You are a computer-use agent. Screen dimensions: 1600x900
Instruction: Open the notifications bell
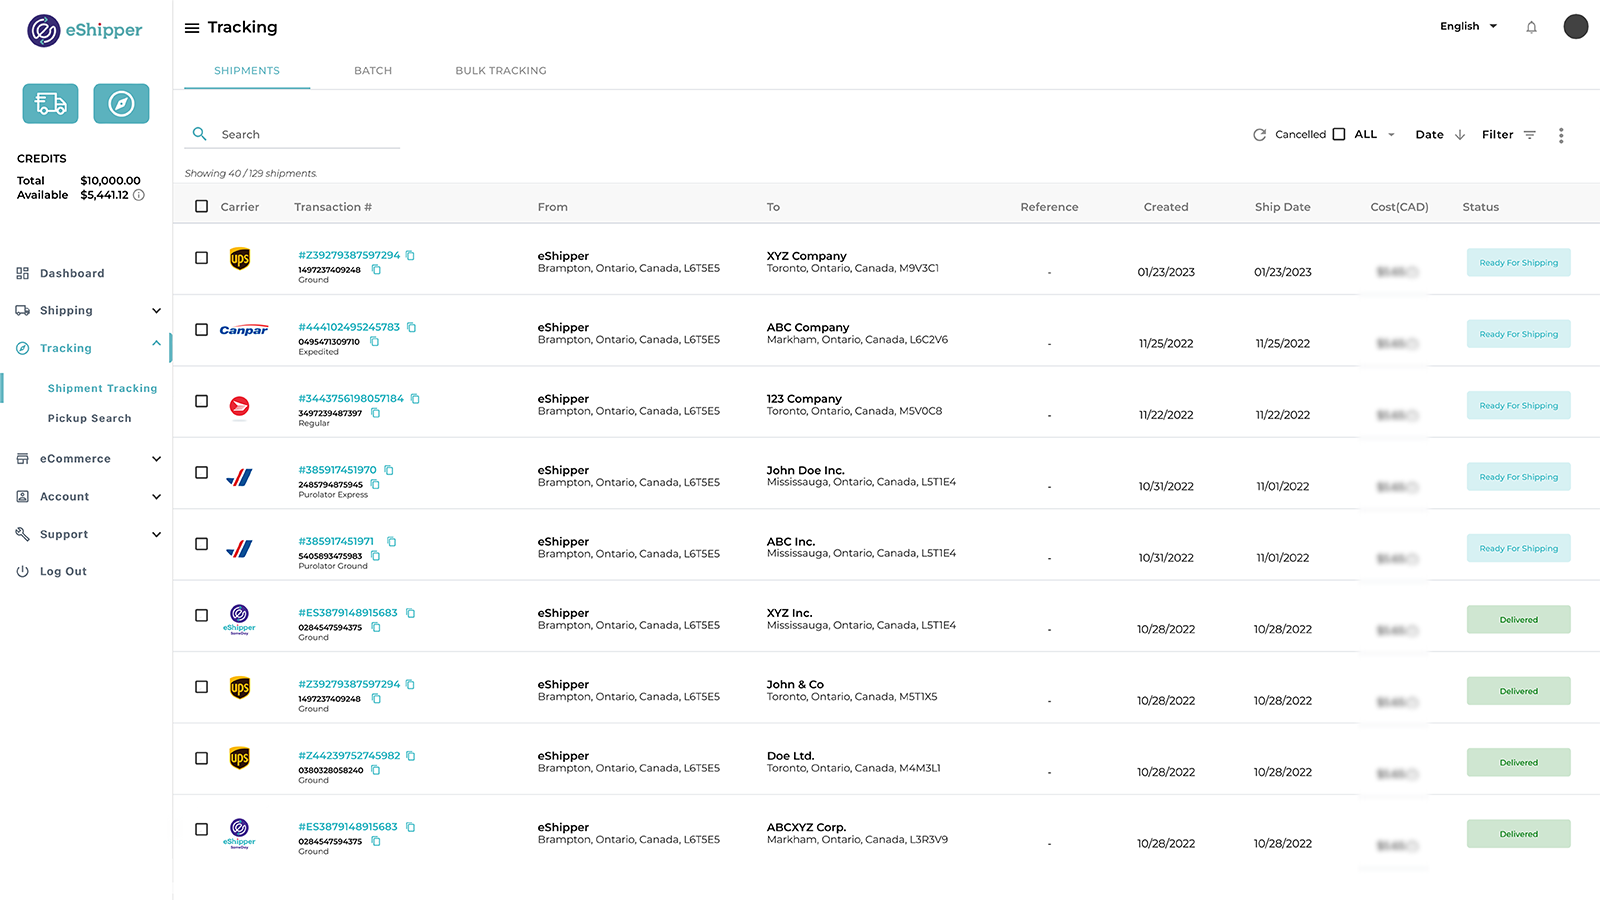(x=1531, y=28)
